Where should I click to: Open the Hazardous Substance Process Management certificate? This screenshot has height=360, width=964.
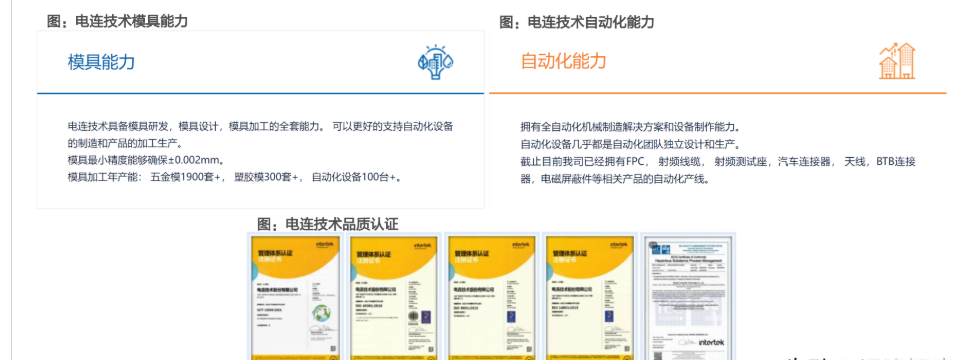(688, 297)
